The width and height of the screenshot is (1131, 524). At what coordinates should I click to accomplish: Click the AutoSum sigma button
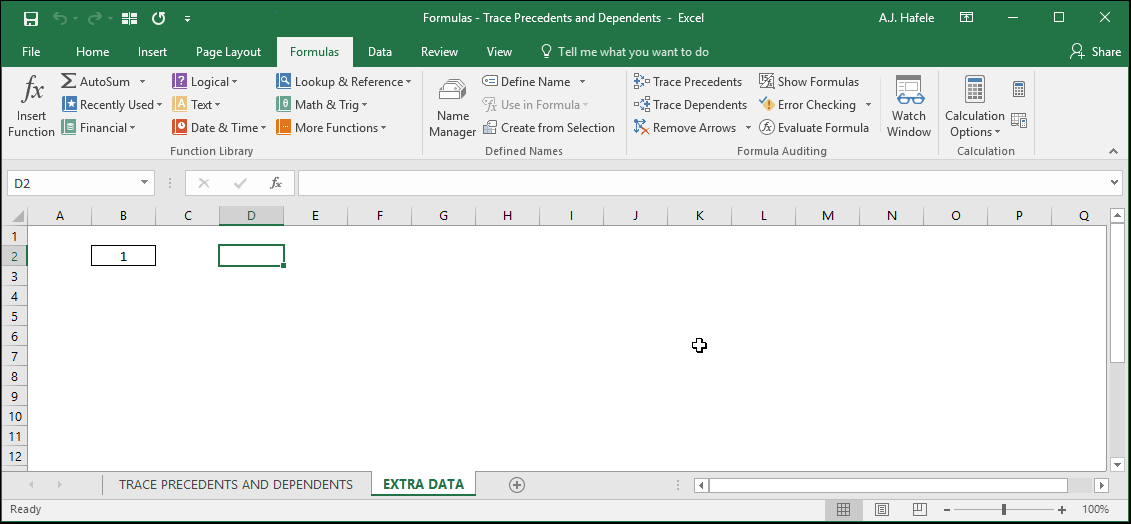point(69,81)
